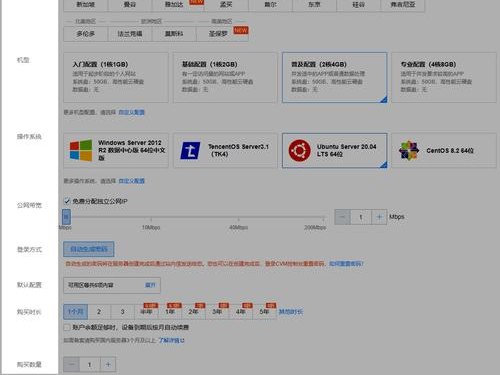Select the 圣保罗 region marked NEW
The width and height of the screenshot is (500, 375).
tap(222, 34)
